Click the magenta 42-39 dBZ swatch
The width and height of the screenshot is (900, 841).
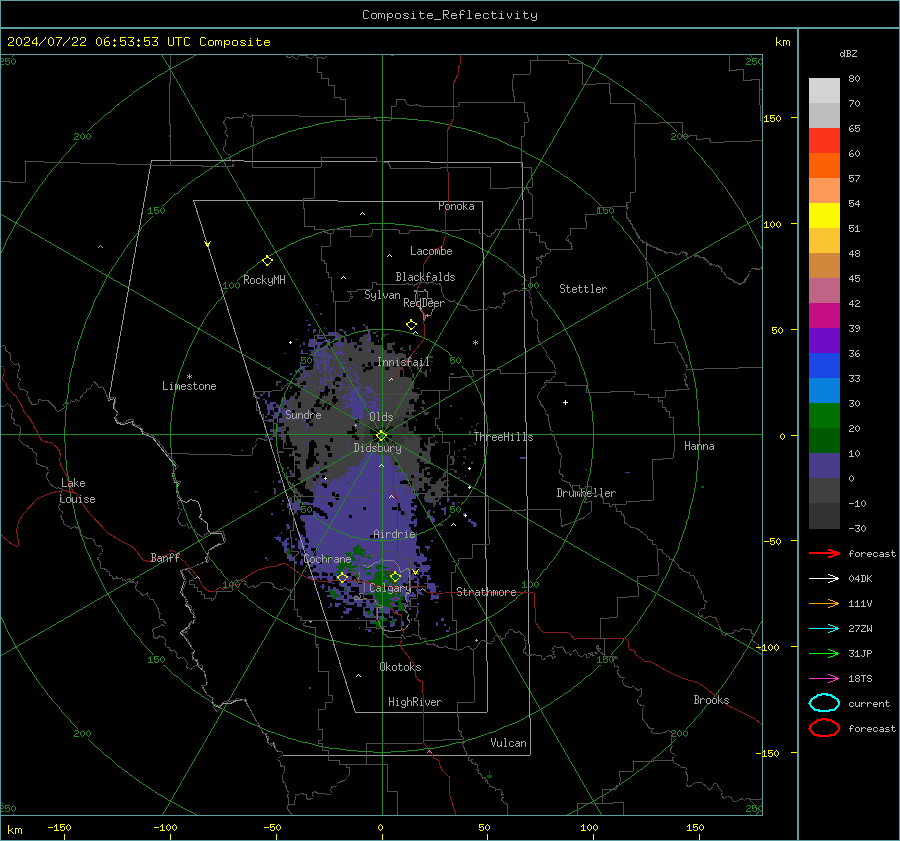[x=824, y=316]
